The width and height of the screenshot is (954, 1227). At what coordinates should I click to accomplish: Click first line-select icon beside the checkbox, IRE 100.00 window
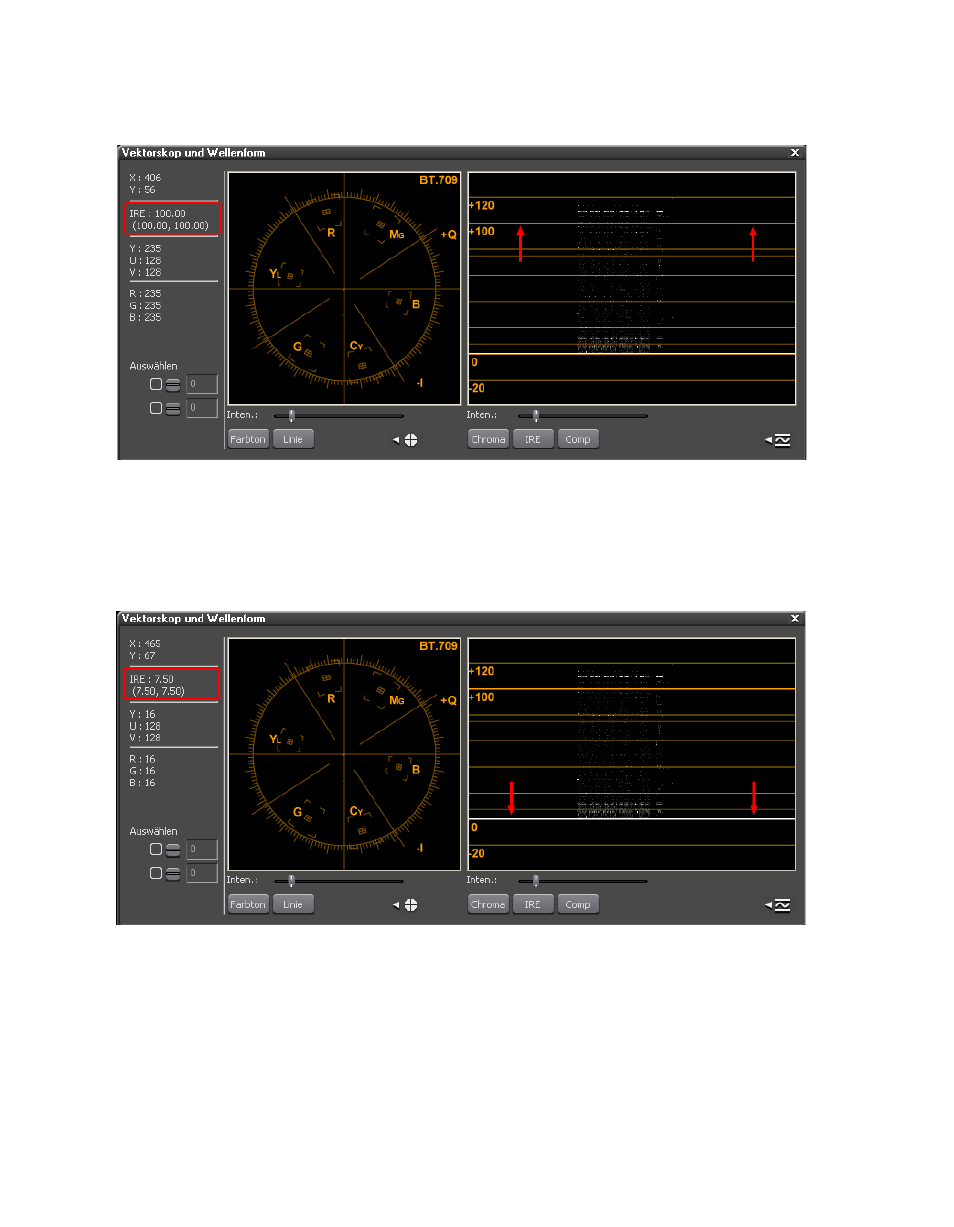[x=173, y=384]
